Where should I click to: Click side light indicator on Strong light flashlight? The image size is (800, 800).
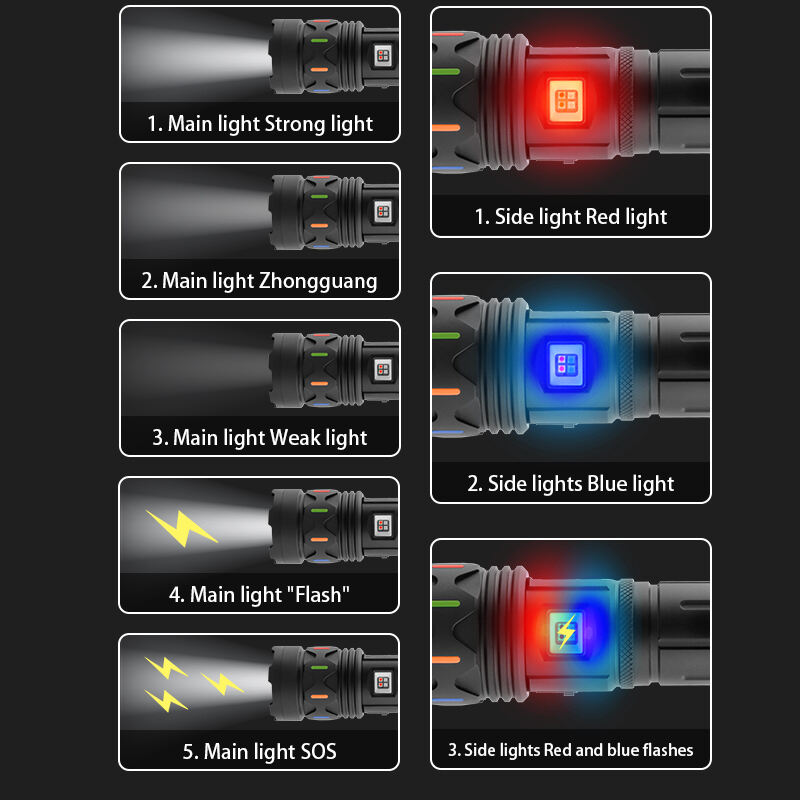[383, 56]
